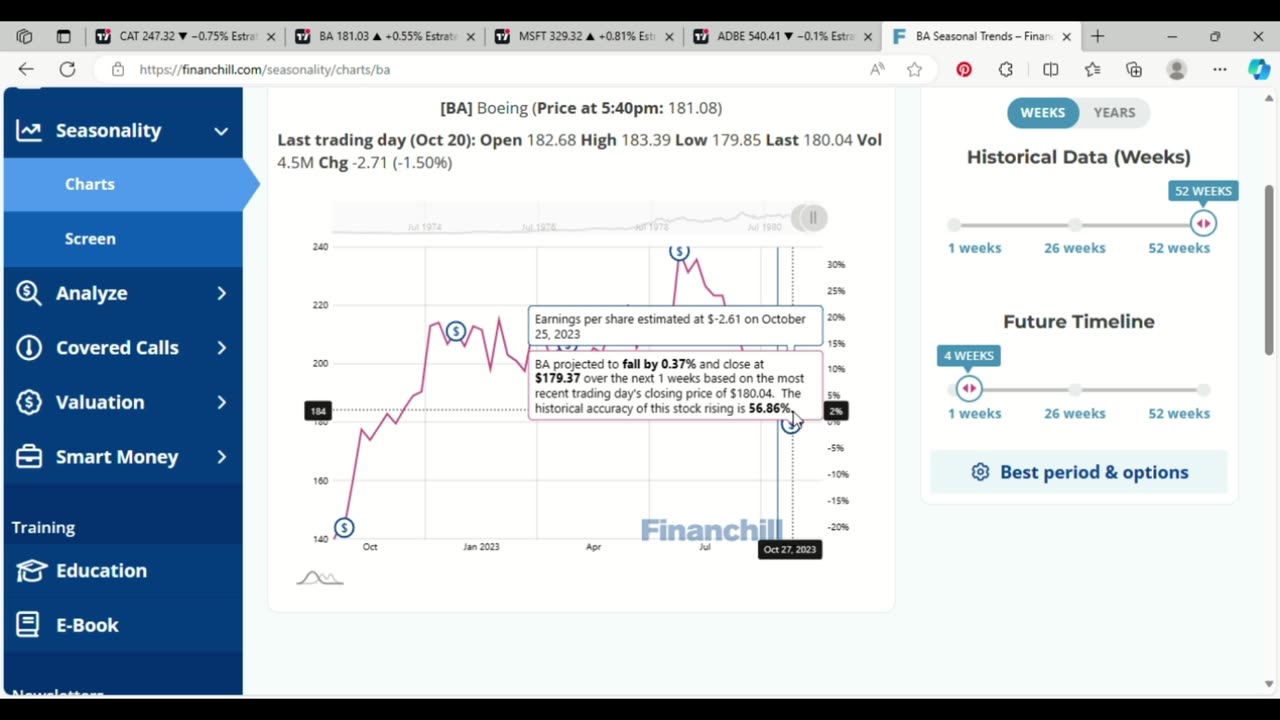Click the Historical Data 52 weeks slider handle
The image size is (1280, 720).
(1203, 224)
